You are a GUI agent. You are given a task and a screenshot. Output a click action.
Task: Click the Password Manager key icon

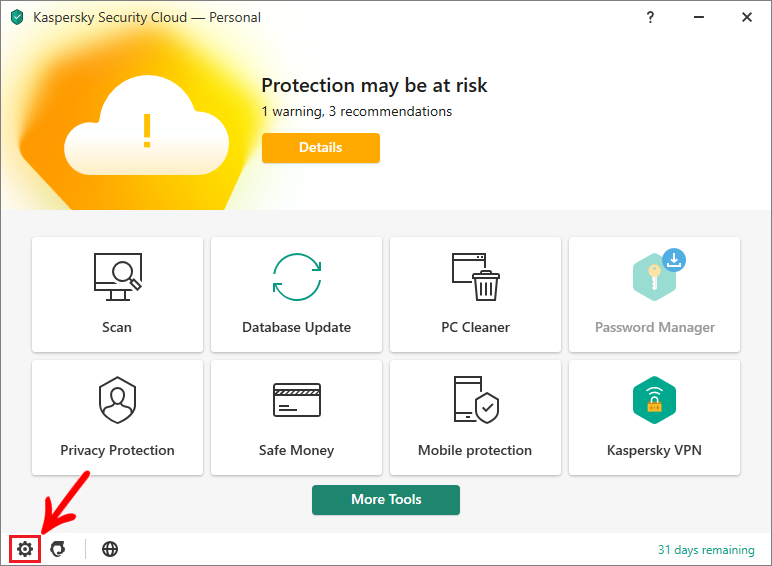pyautogui.click(x=654, y=277)
